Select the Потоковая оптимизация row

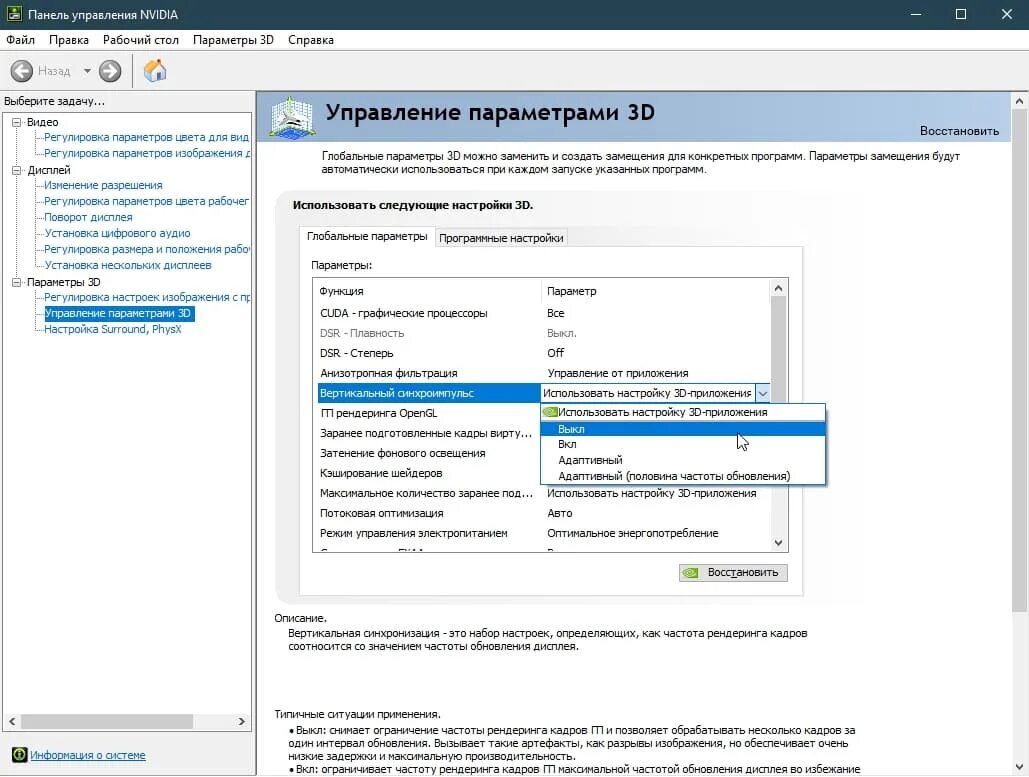point(543,513)
